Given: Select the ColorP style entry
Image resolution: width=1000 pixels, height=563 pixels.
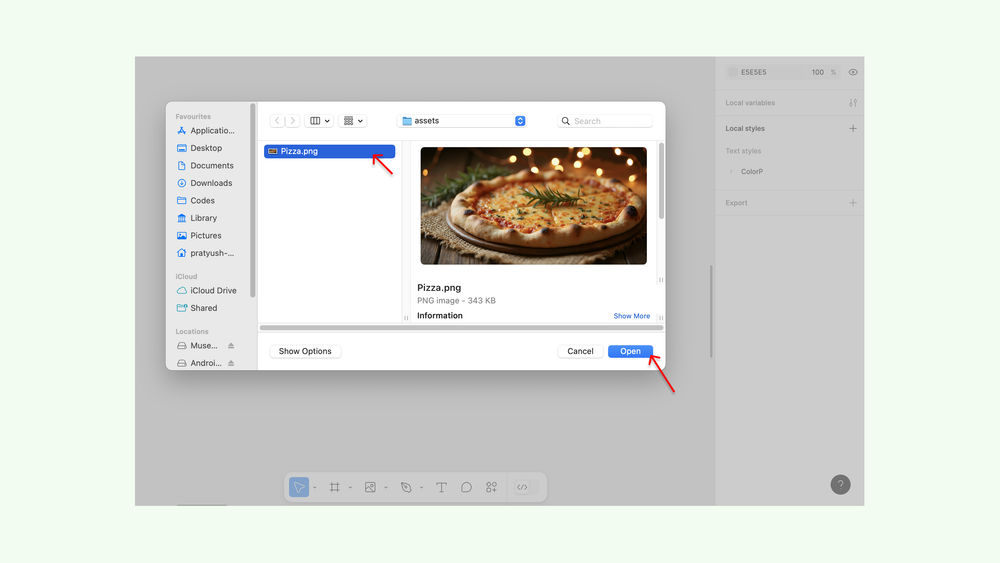Looking at the screenshot, I should click(x=752, y=172).
